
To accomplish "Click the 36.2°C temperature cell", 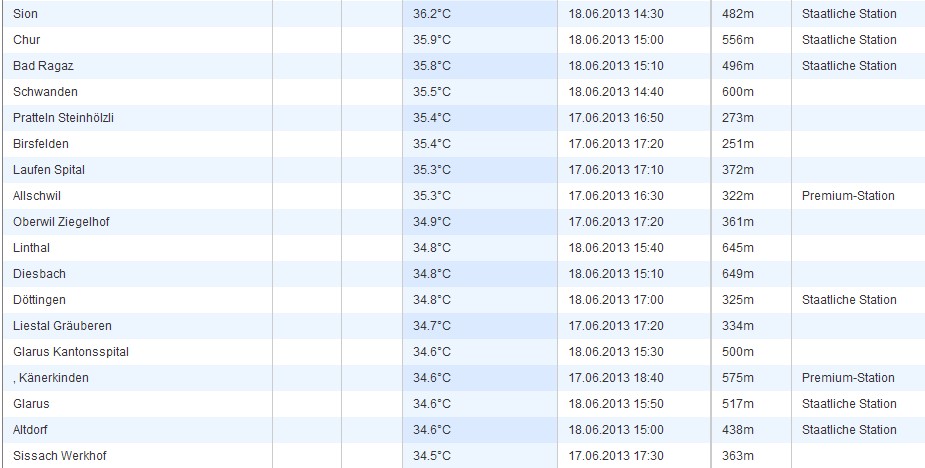I will 432,14.
